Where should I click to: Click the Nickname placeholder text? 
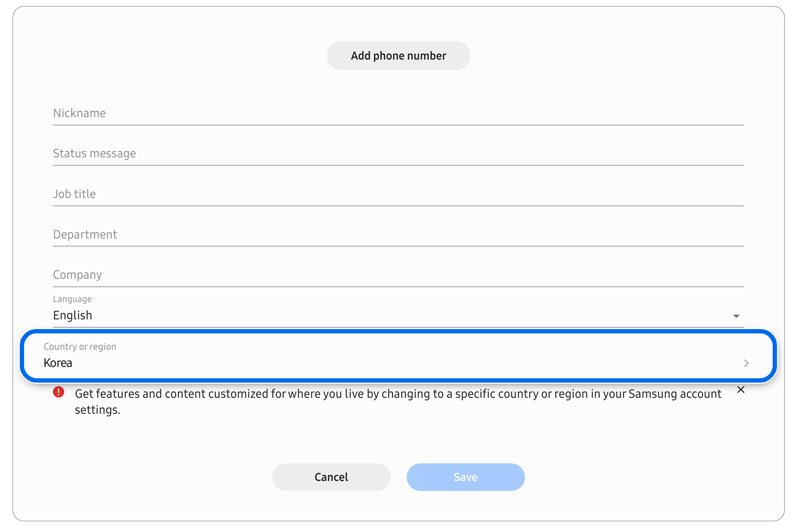tap(79, 114)
